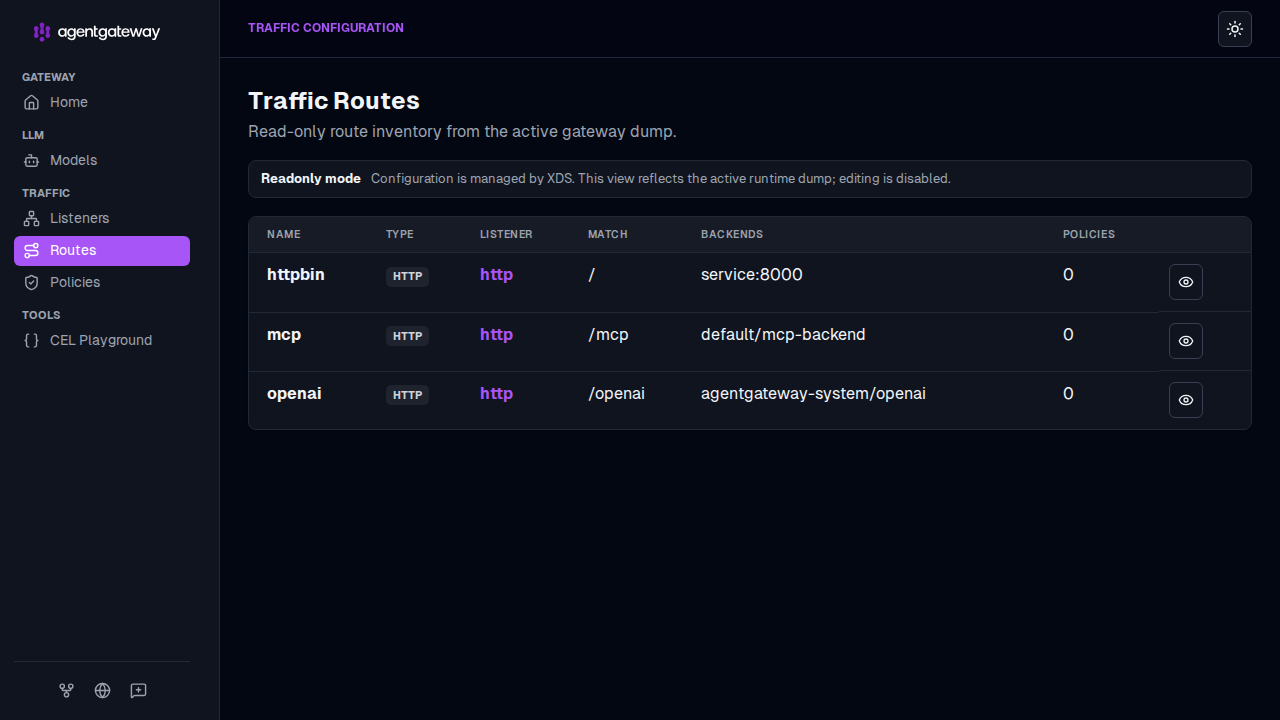1280x720 pixels.
Task: Click the agentgateway logo
Action: [x=97, y=32]
